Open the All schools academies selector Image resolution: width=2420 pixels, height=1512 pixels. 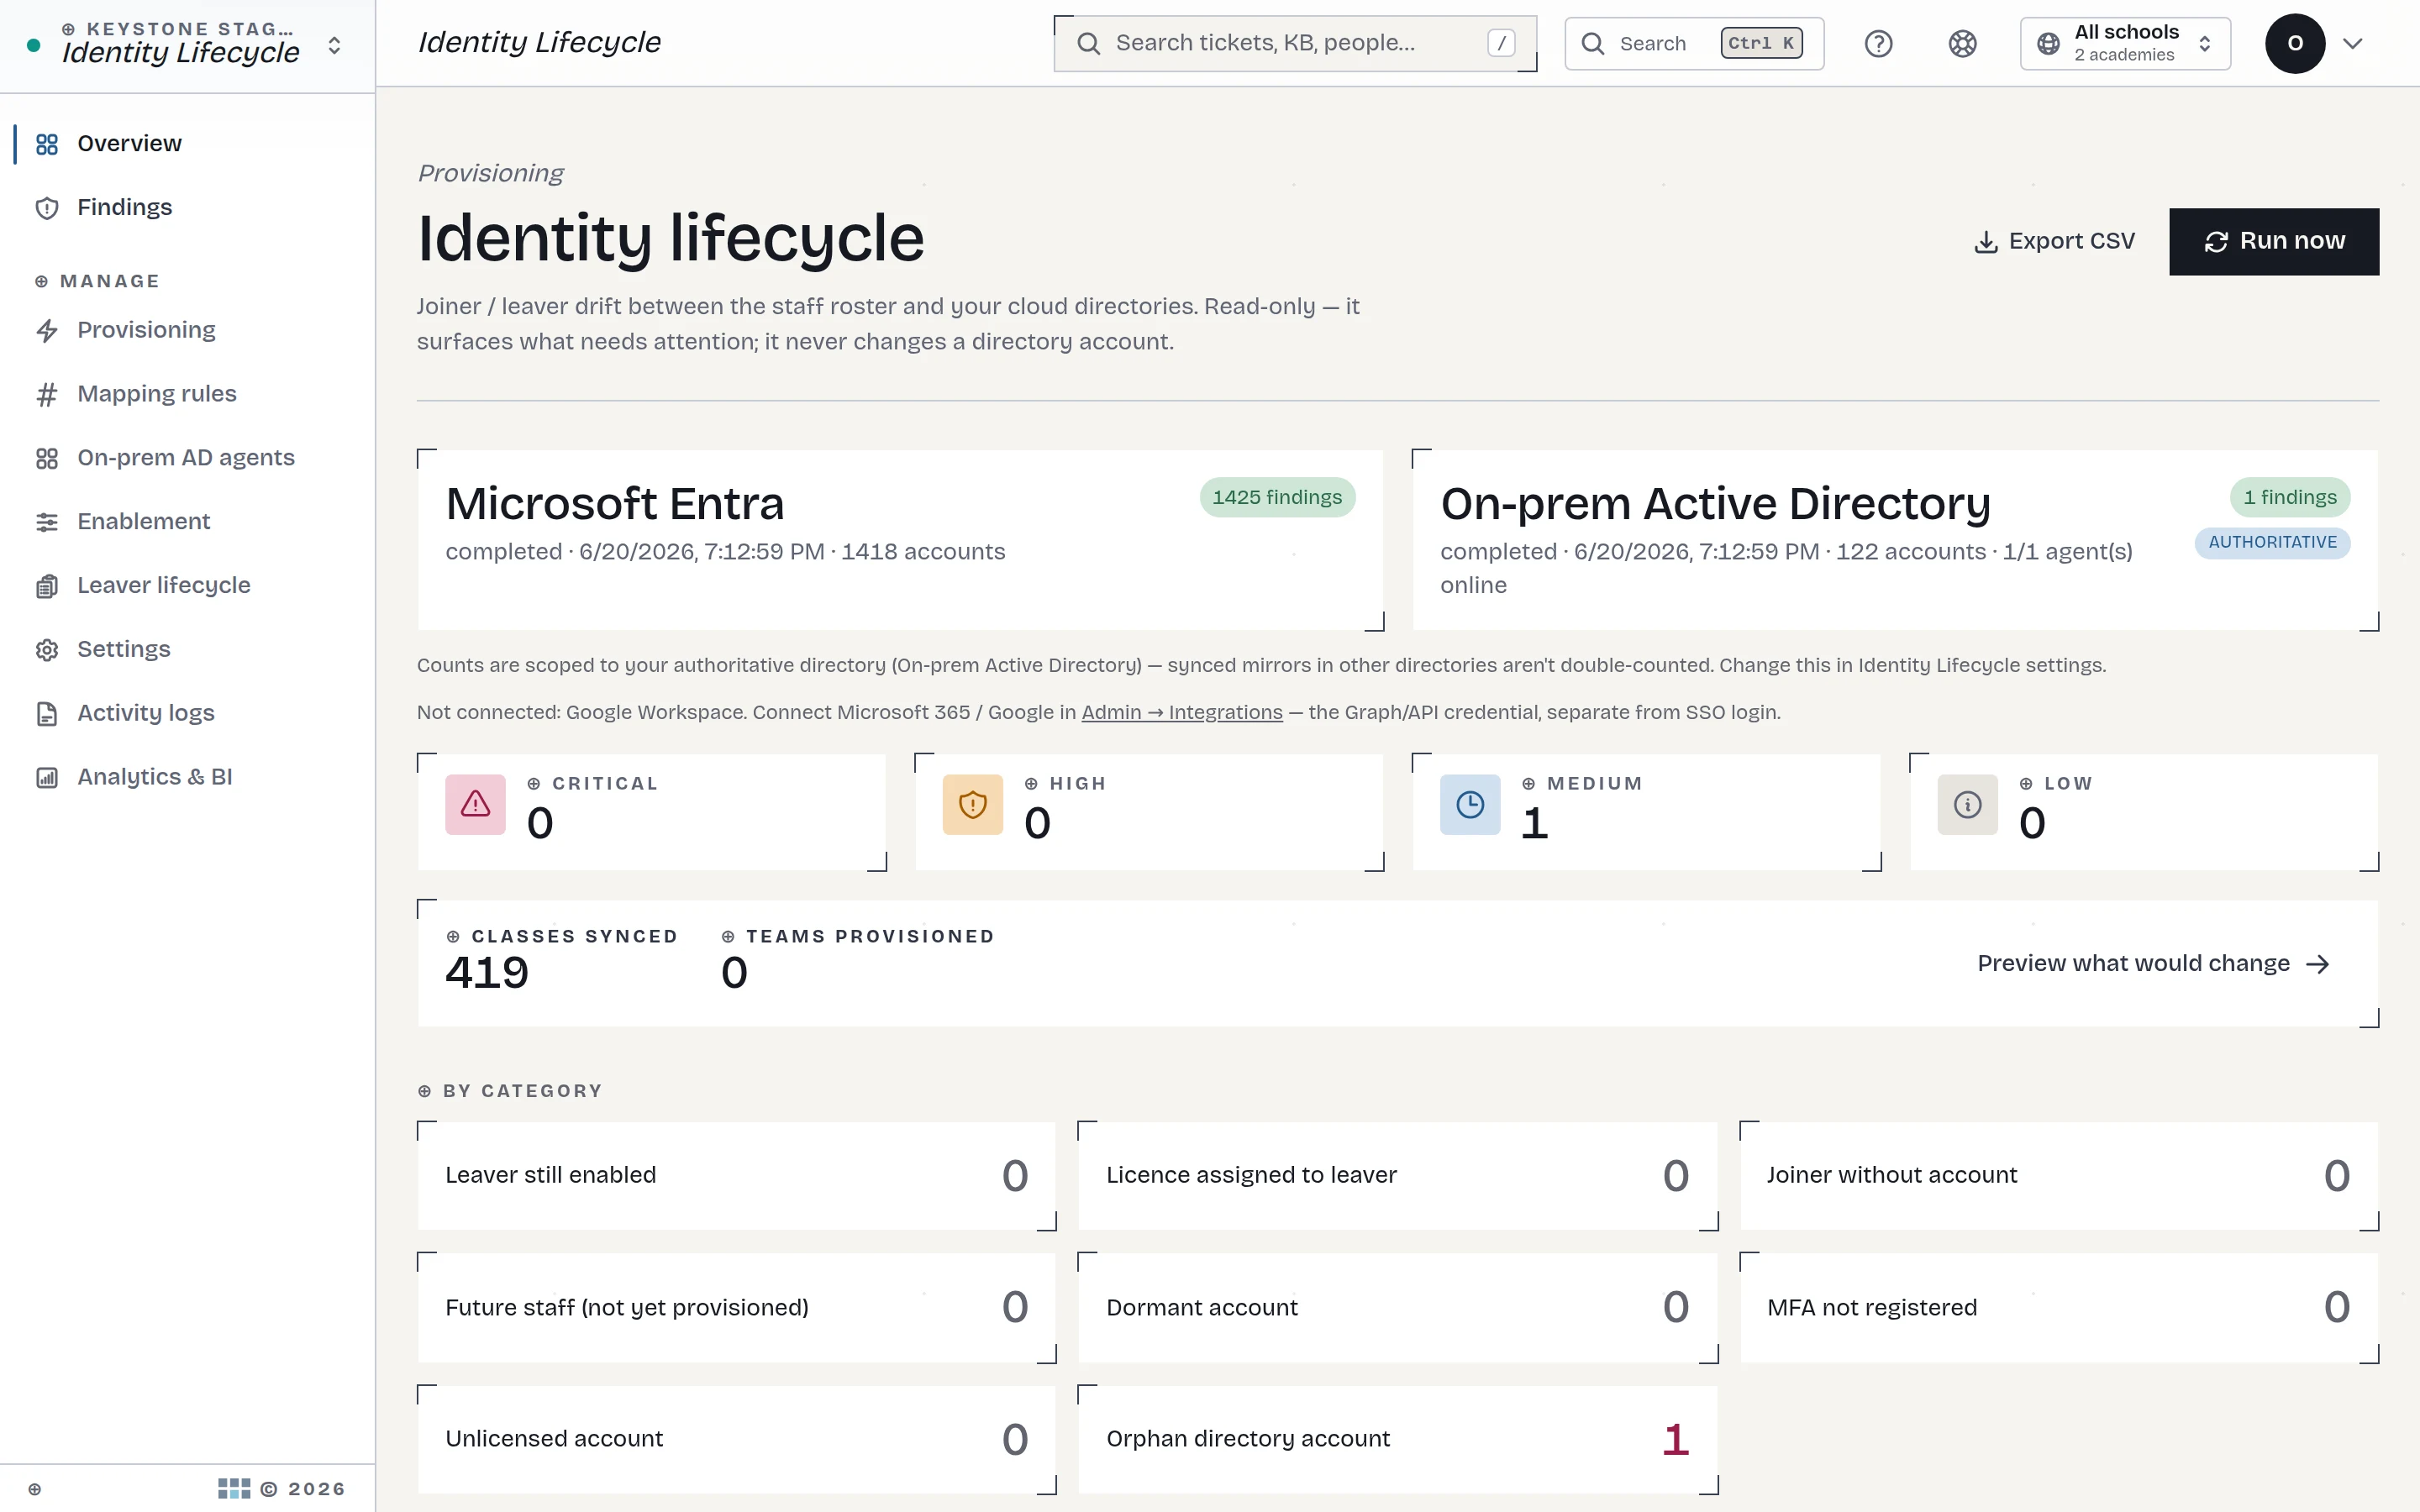2125,43
